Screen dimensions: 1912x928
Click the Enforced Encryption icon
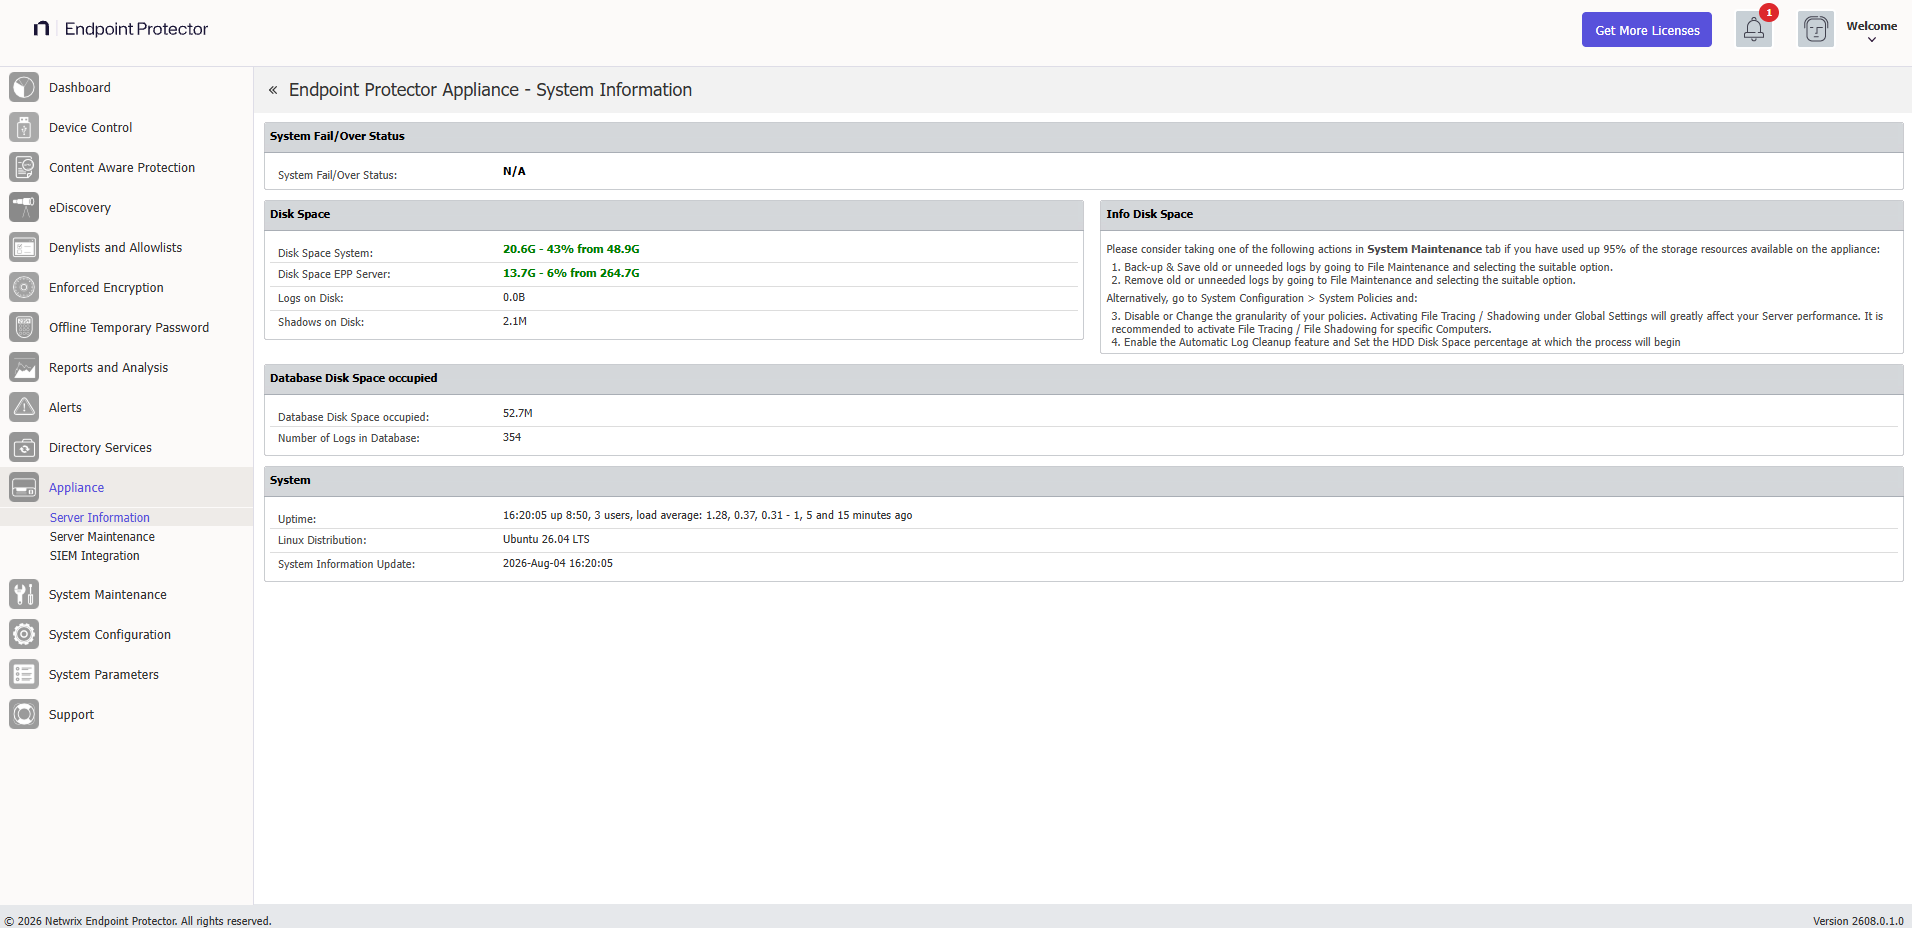pyautogui.click(x=24, y=287)
